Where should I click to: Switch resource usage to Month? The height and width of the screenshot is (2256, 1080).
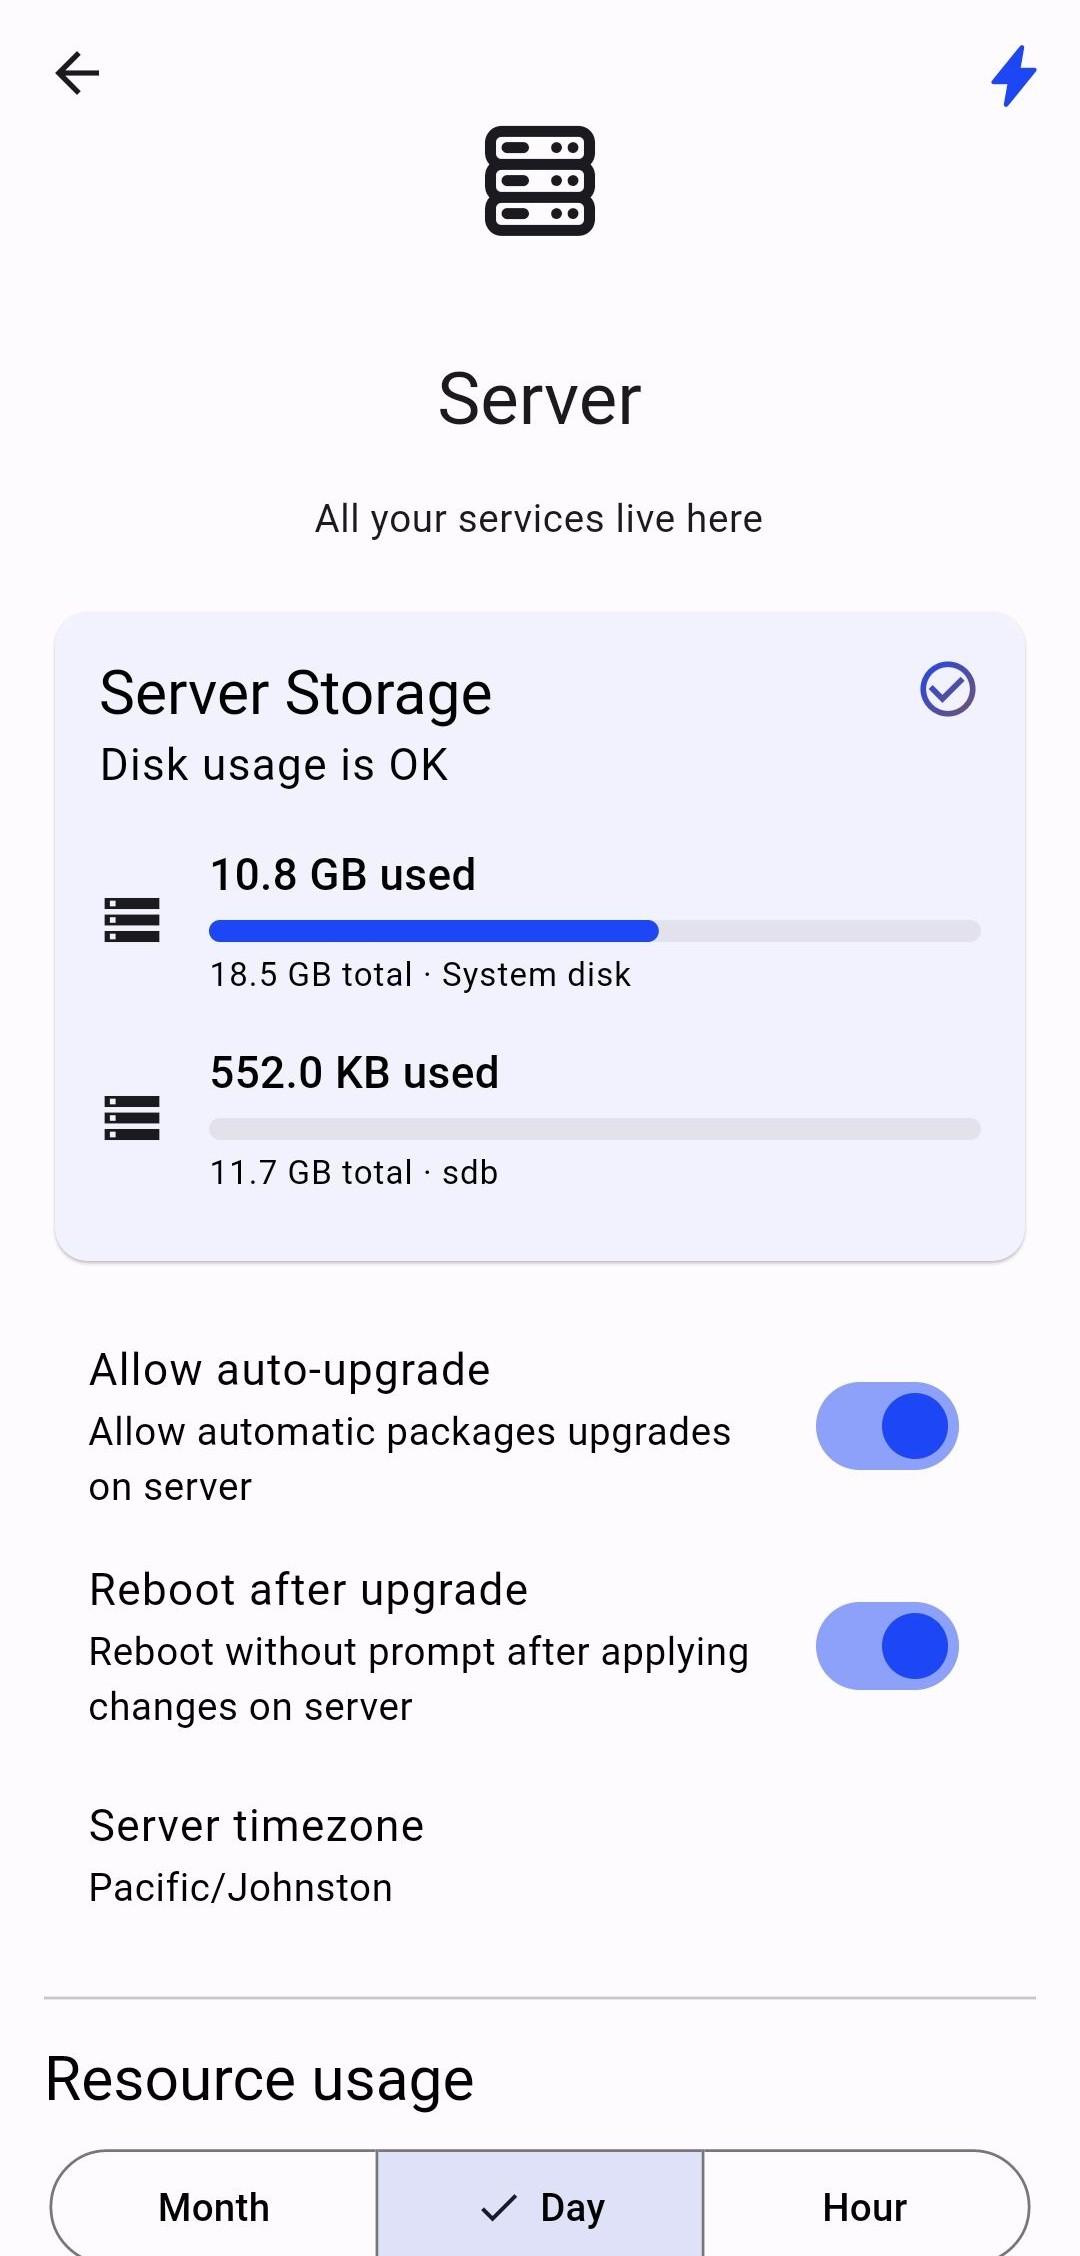click(x=214, y=2207)
